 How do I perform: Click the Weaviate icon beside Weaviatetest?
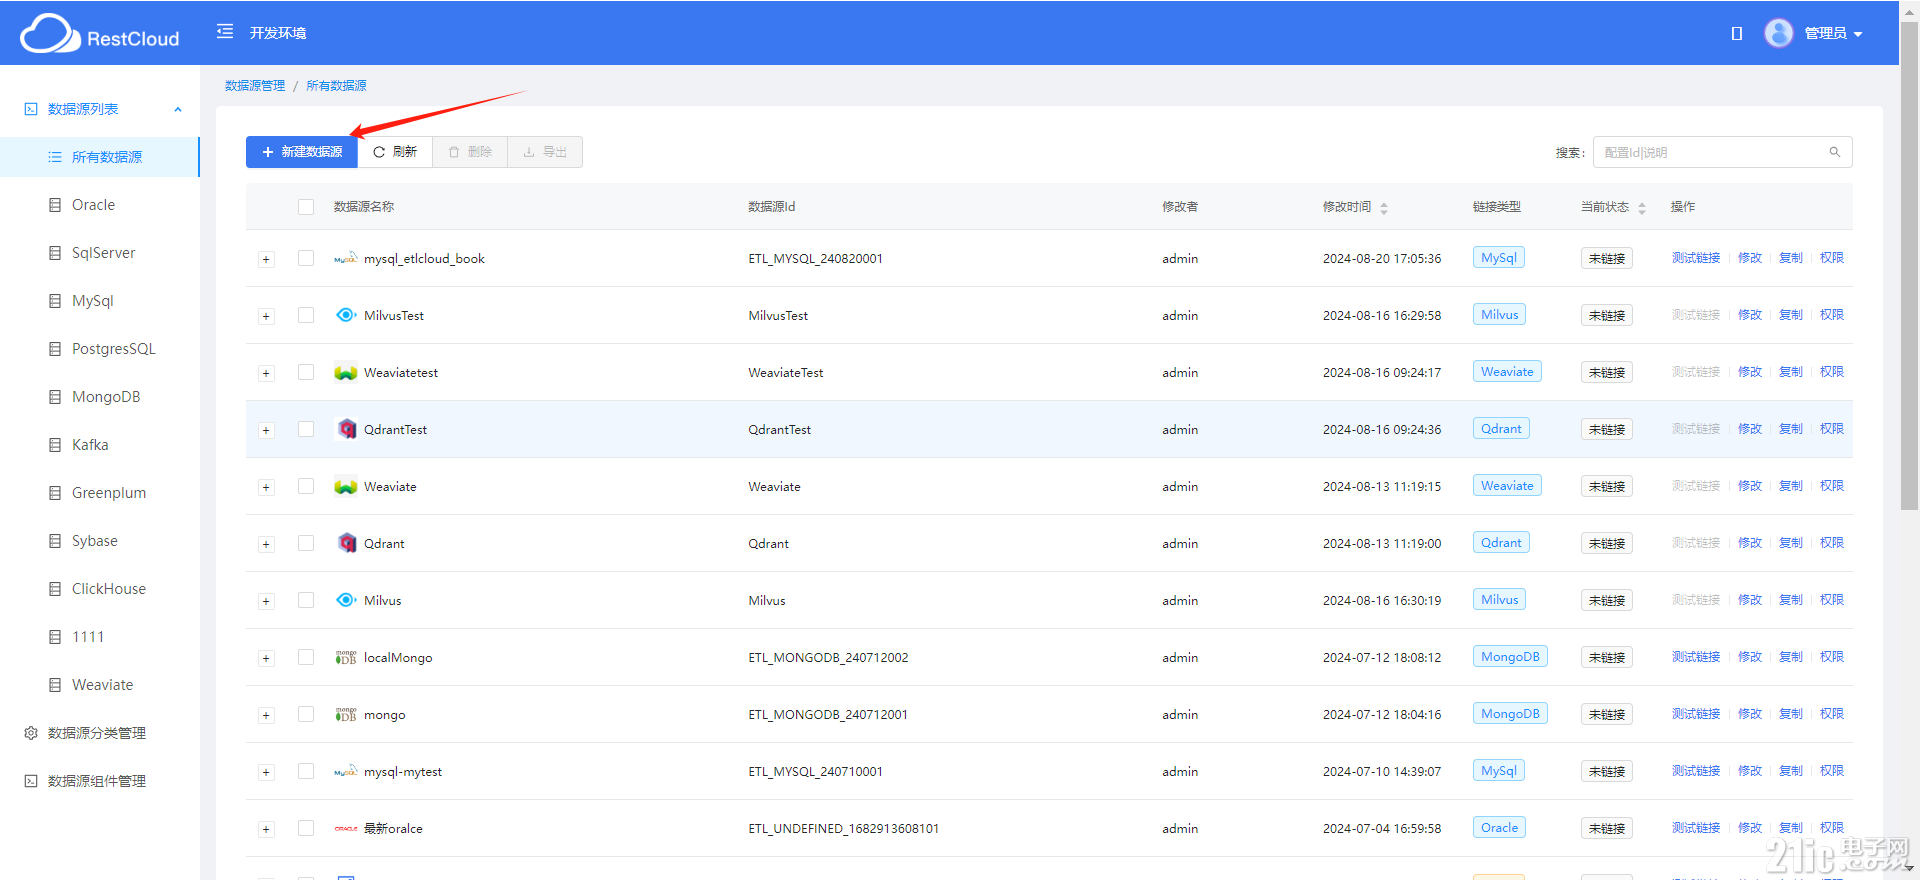(x=346, y=372)
